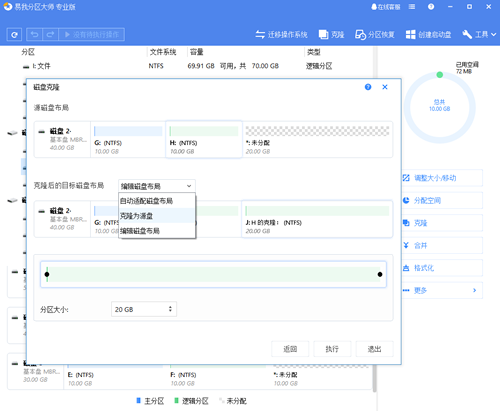Open the 克隆 clone tool in toolbar
The width and height of the screenshot is (500, 411).
coord(332,35)
